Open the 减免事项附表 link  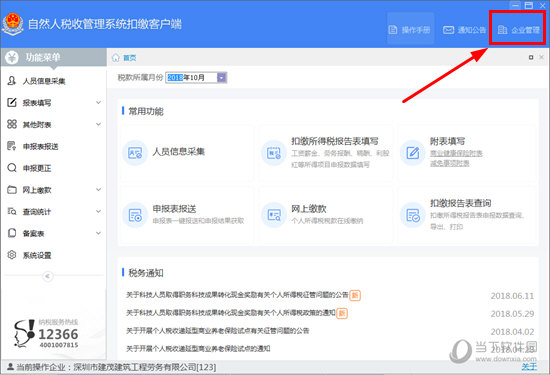coord(450,163)
